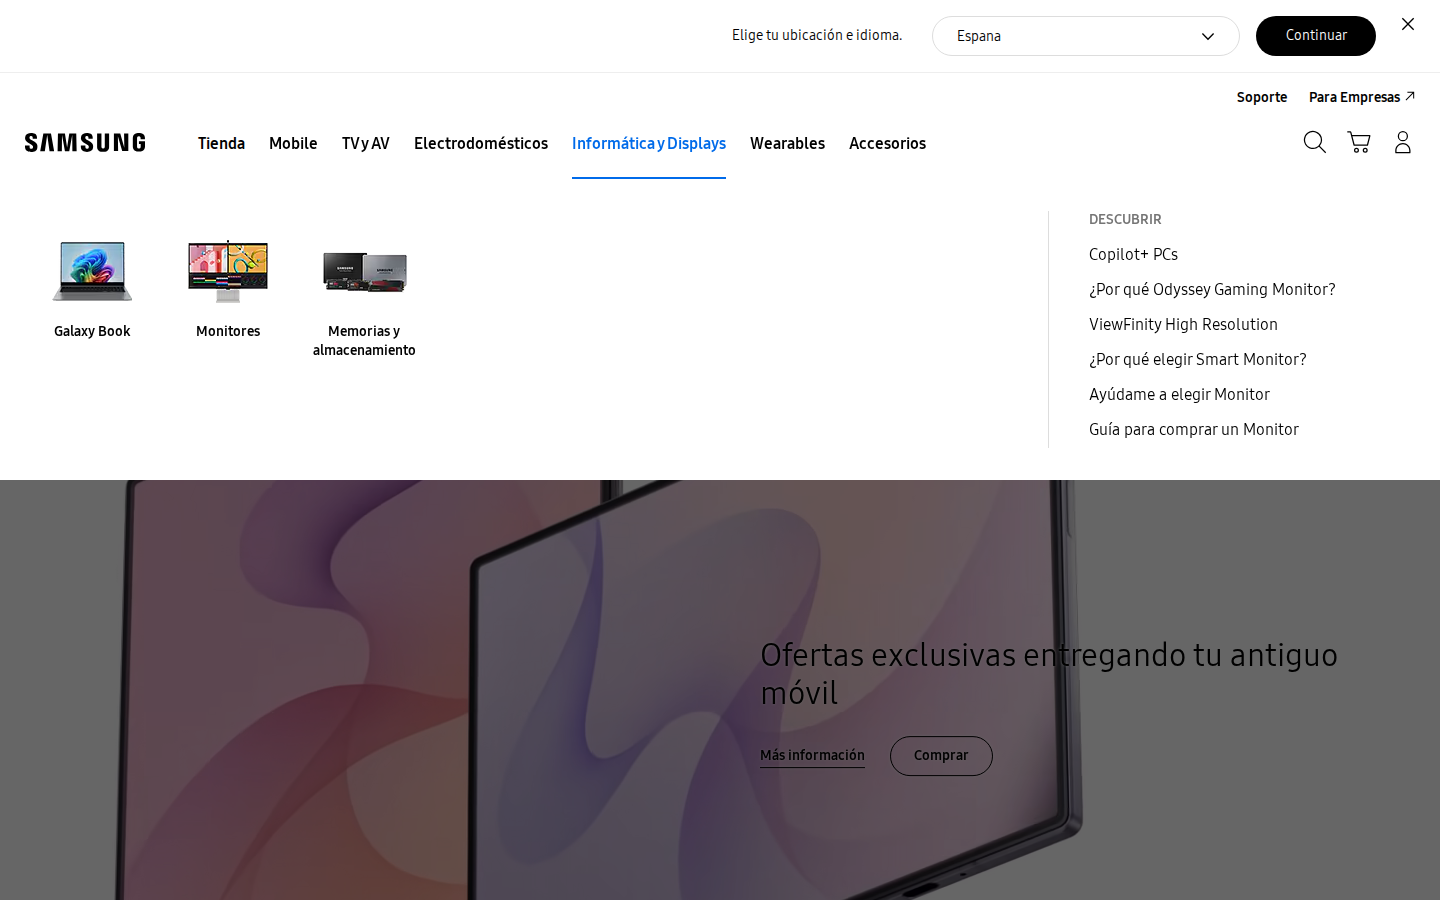Click the Continuar button

click(x=1316, y=36)
